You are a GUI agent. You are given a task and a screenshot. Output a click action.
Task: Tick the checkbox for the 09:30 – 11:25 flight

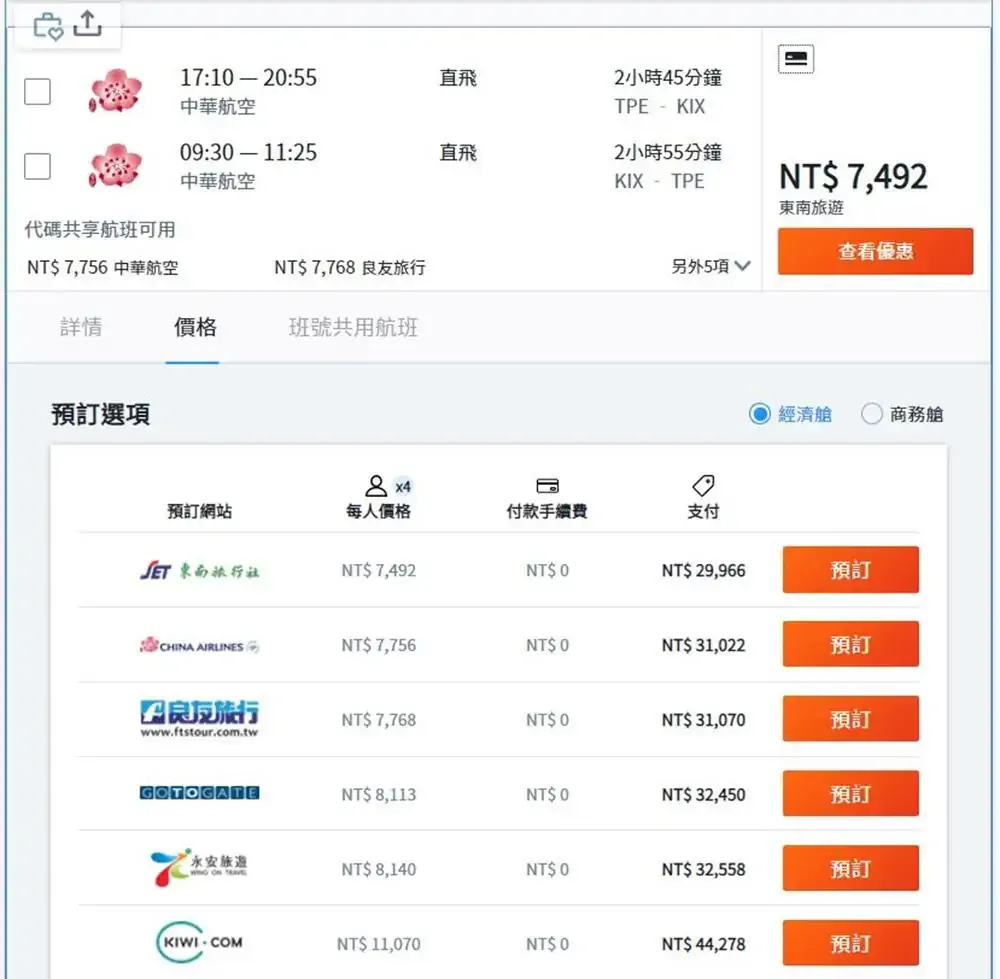[37, 166]
